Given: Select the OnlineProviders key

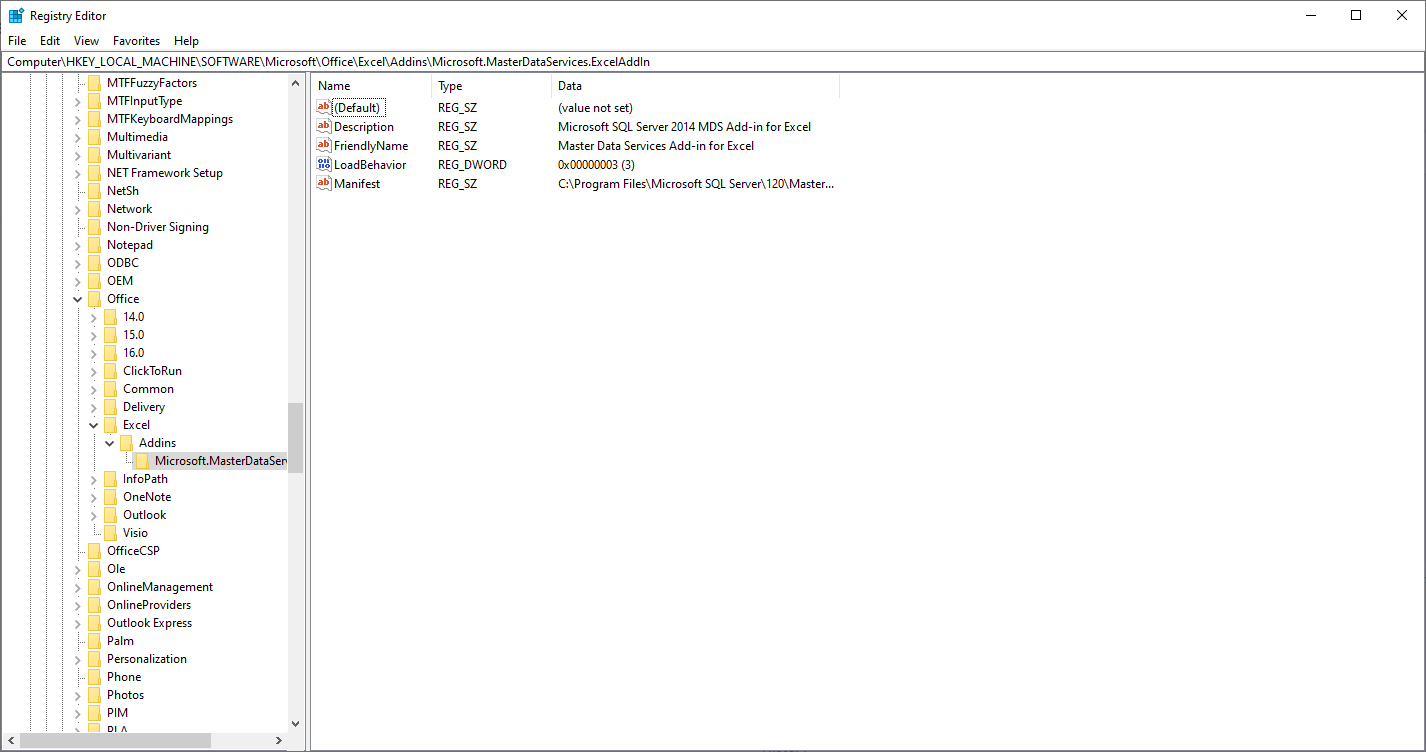Looking at the screenshot, I should [x=149, y=605].
